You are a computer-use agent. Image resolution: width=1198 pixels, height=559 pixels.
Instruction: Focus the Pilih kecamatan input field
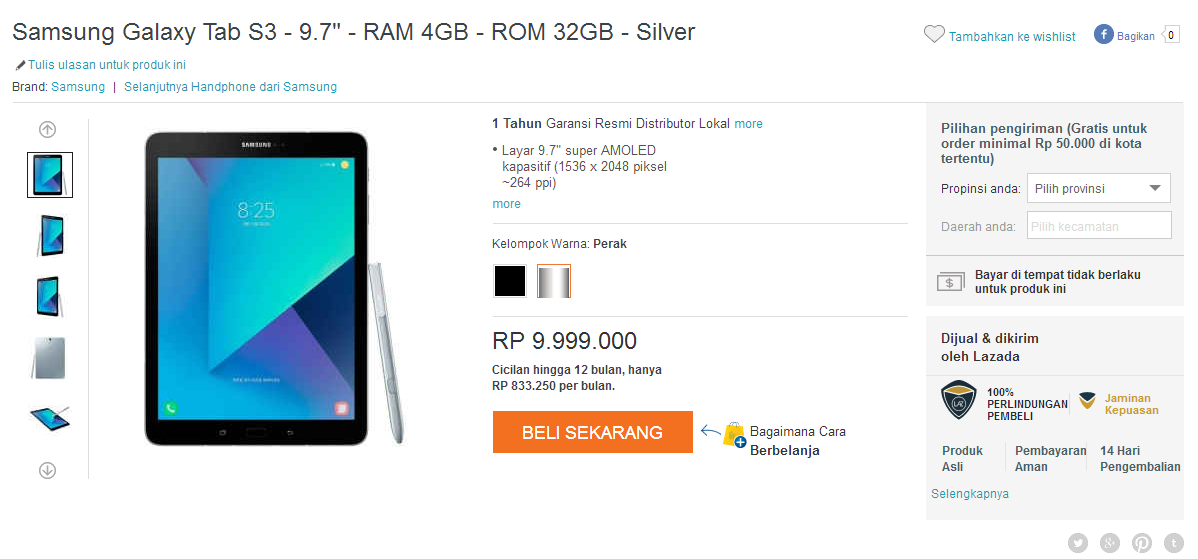pos(1099,226)
